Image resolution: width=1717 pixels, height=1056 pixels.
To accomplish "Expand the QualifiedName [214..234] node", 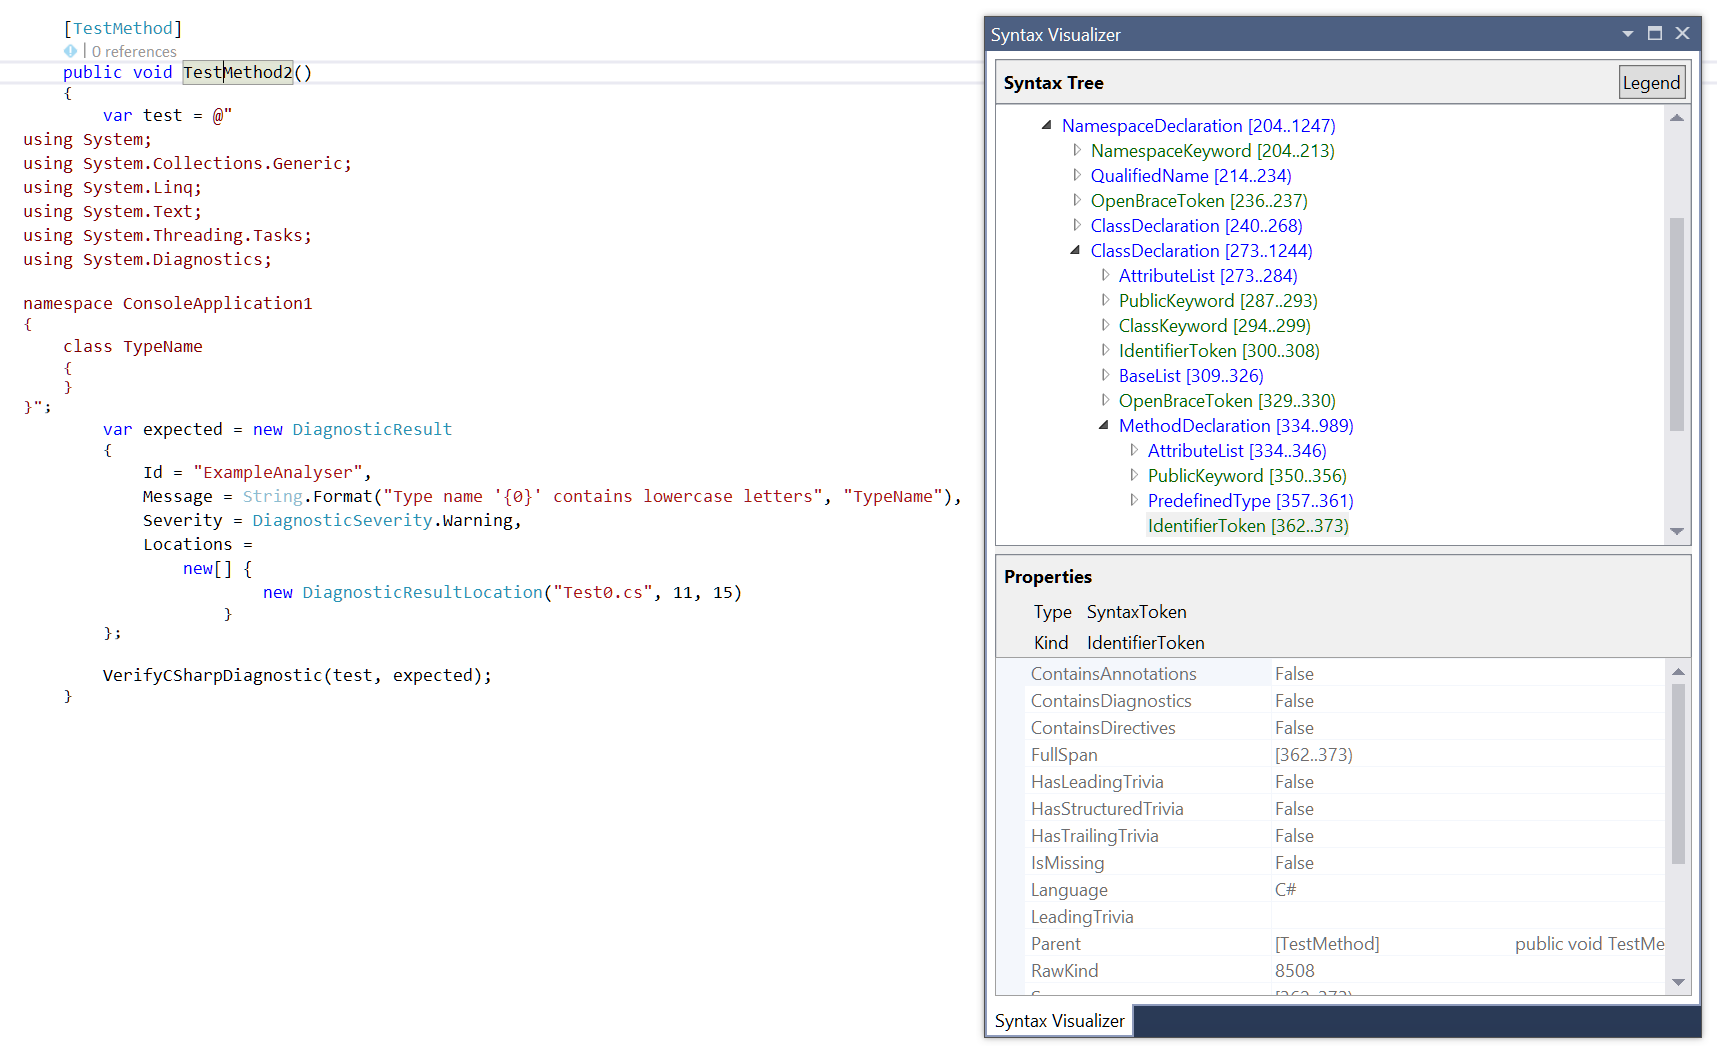I will [x=1077, y=176].
